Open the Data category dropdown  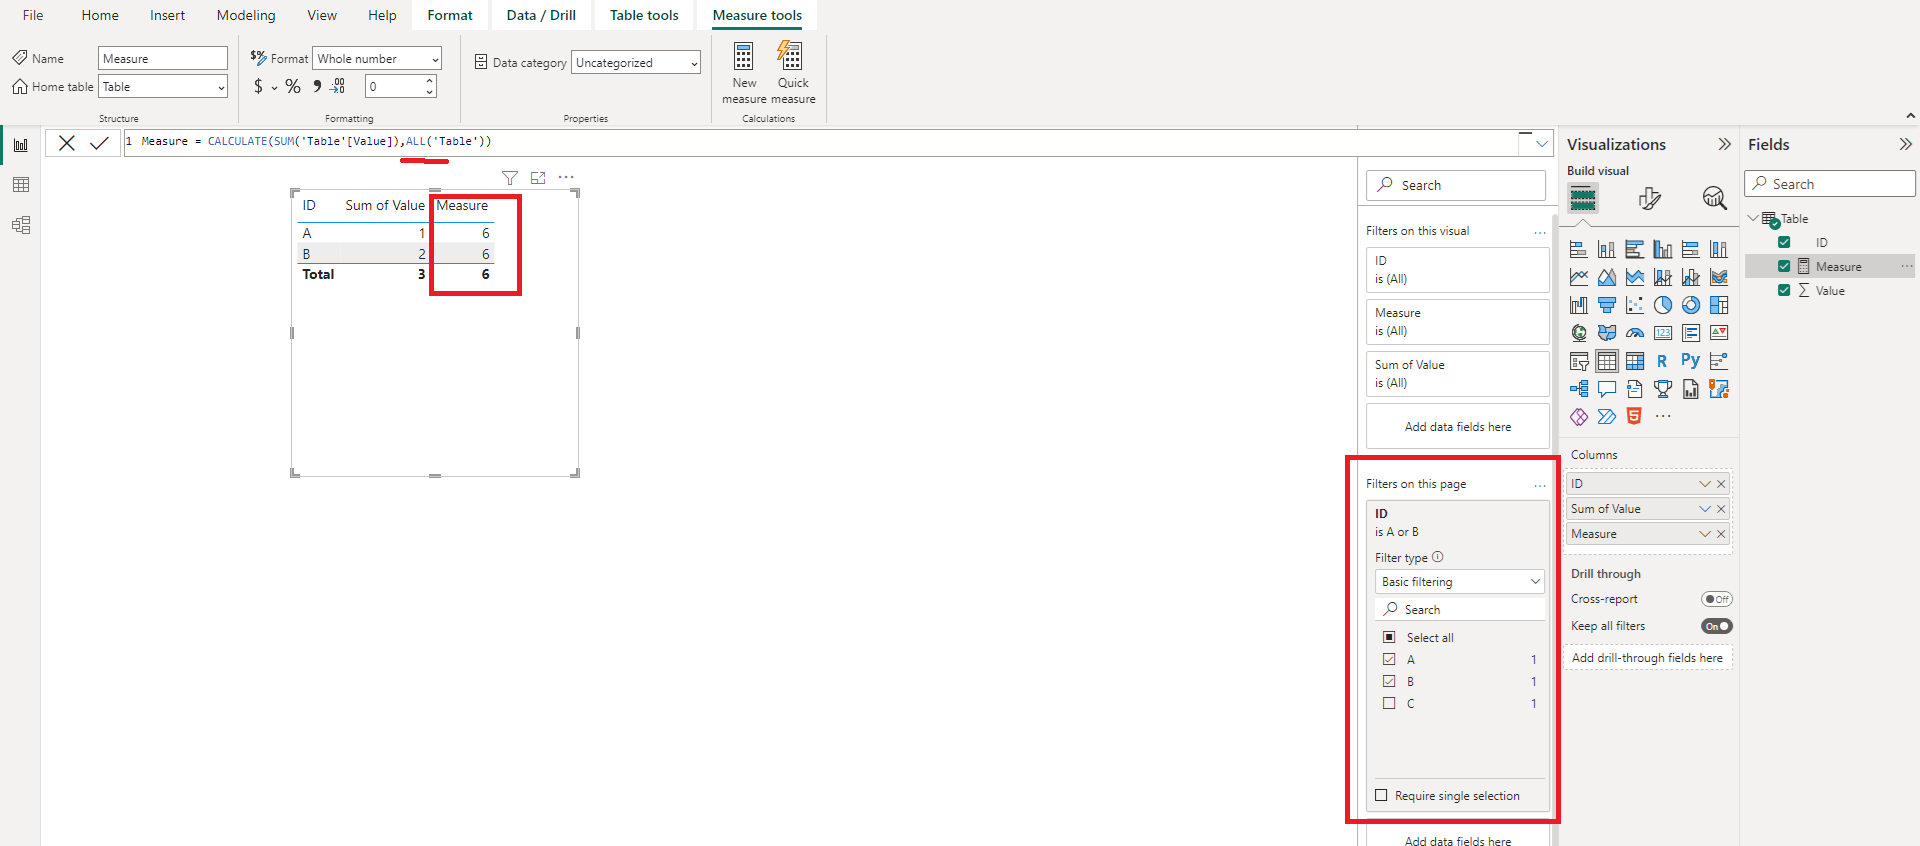pyautogui.click(x=636, y=63)
